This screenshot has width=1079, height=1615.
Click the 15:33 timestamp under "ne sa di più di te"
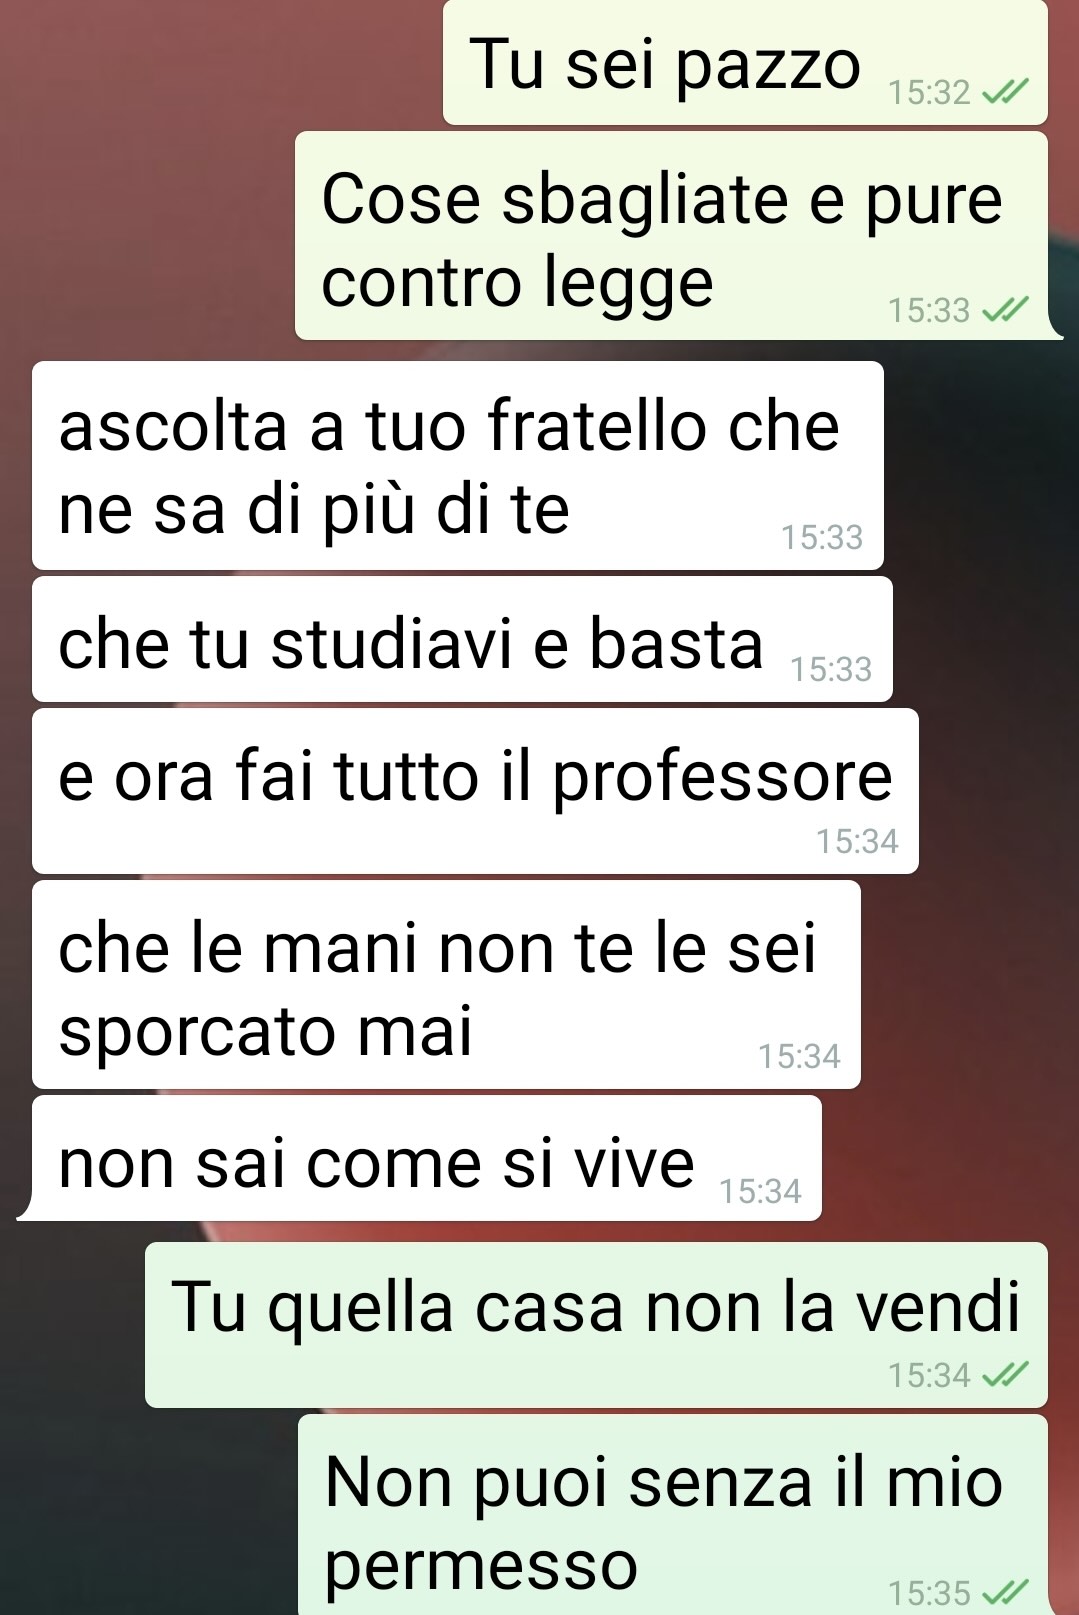tap(822, 537)
